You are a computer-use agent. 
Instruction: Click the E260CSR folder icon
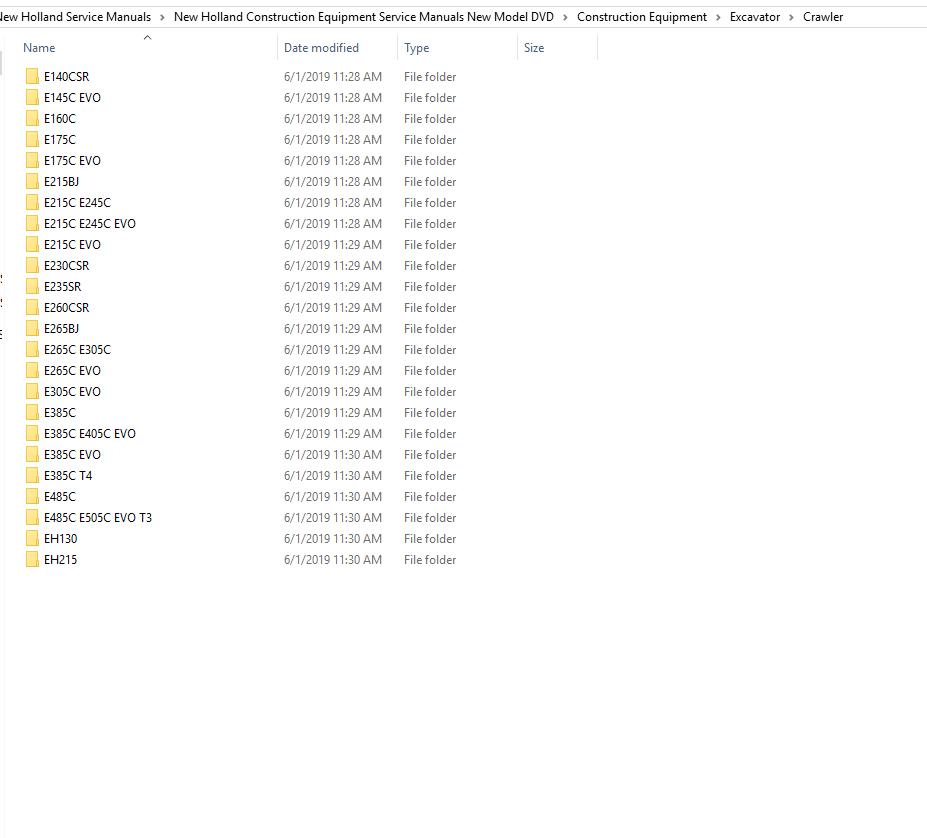click(x=33, y=308)
